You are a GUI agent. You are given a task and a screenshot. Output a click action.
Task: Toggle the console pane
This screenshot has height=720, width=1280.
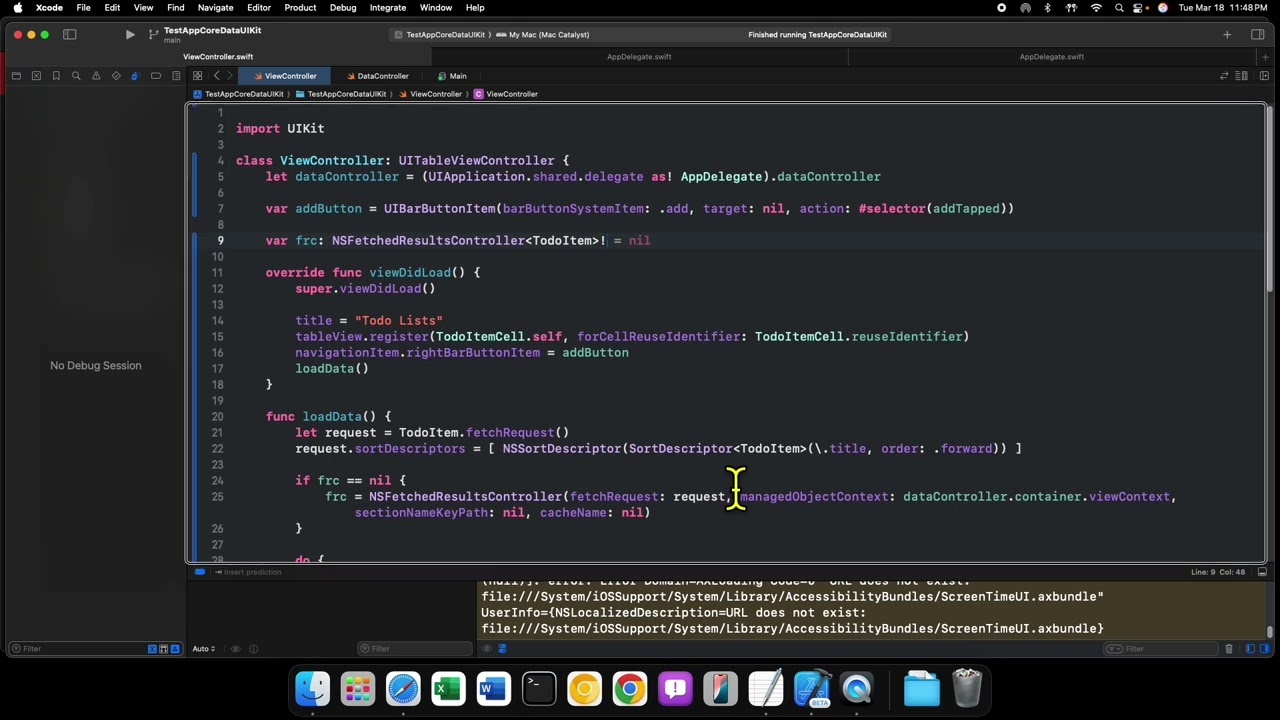1264,649
